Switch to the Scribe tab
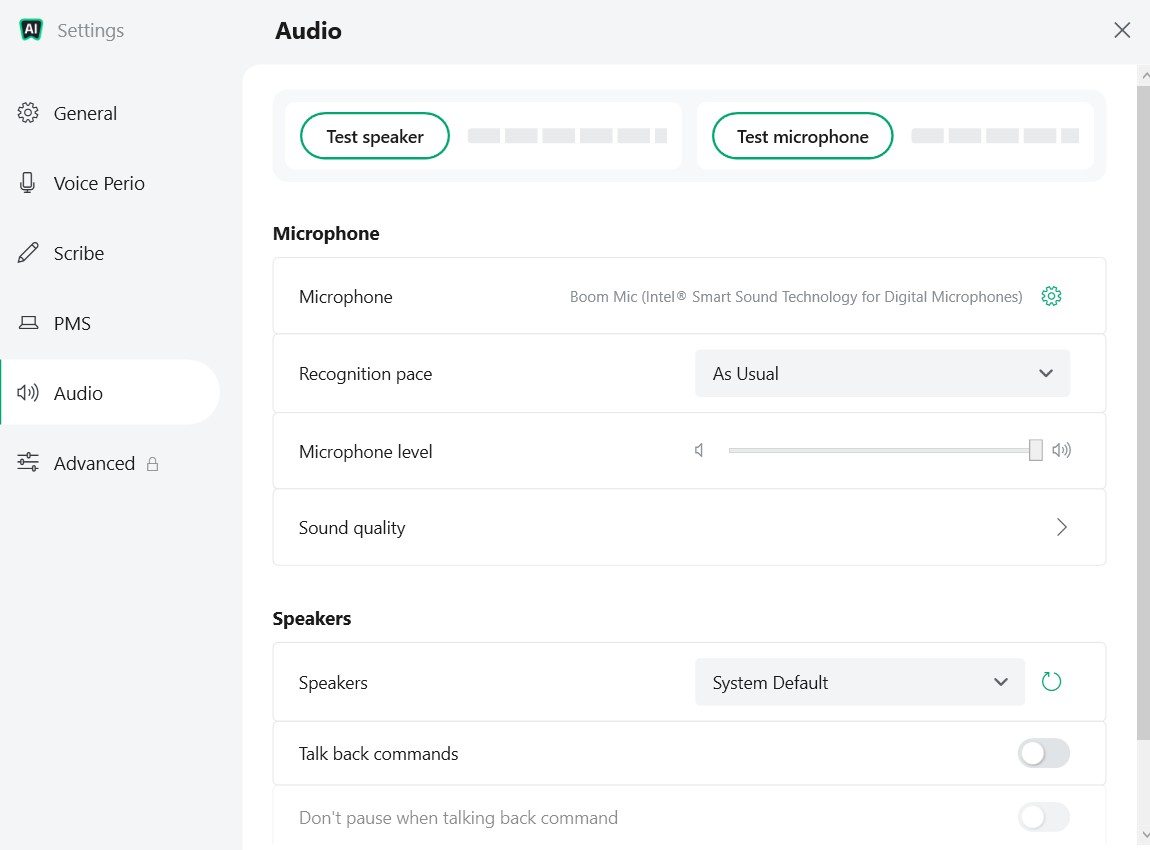This screenshot has height=850, width=1150. click(x=110, y=253)
